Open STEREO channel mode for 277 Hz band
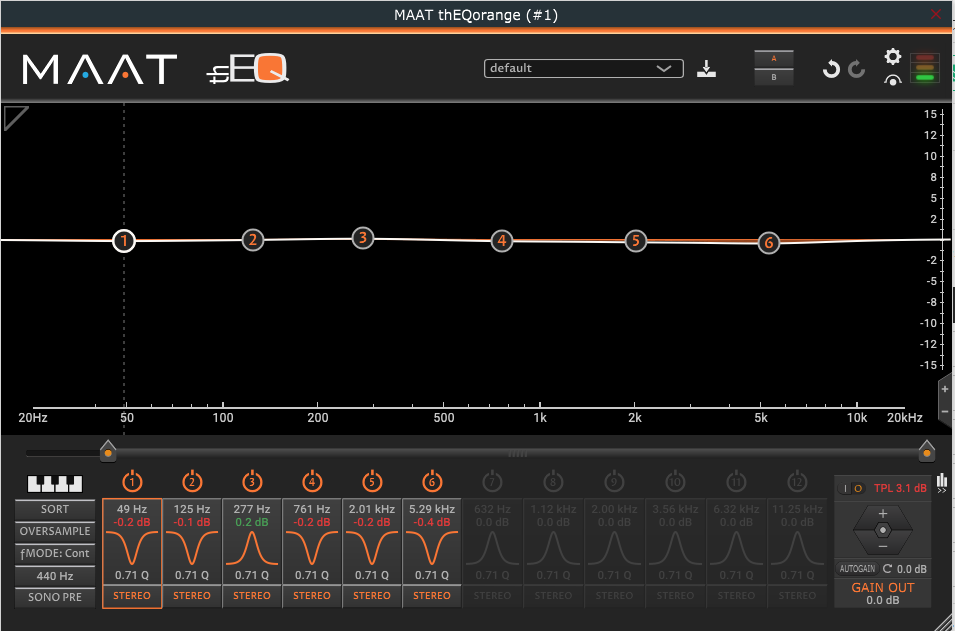Screen dimensions: 955x631 (252, 596)
